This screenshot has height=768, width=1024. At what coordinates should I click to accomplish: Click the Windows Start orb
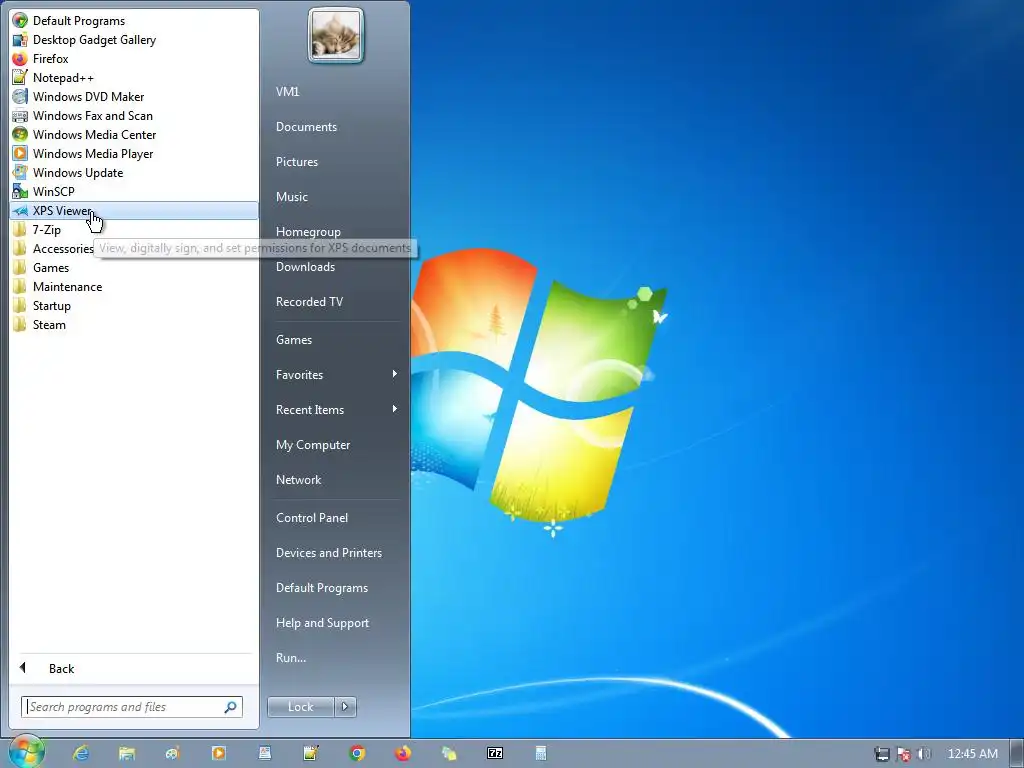(27, 753)
